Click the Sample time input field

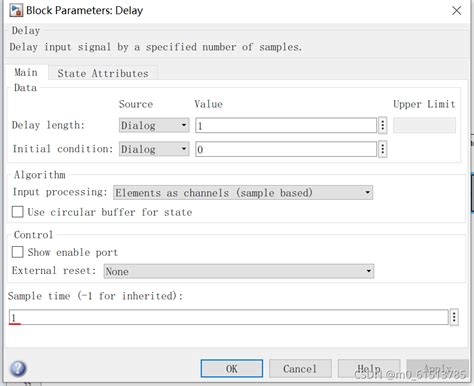coord(229,317)
